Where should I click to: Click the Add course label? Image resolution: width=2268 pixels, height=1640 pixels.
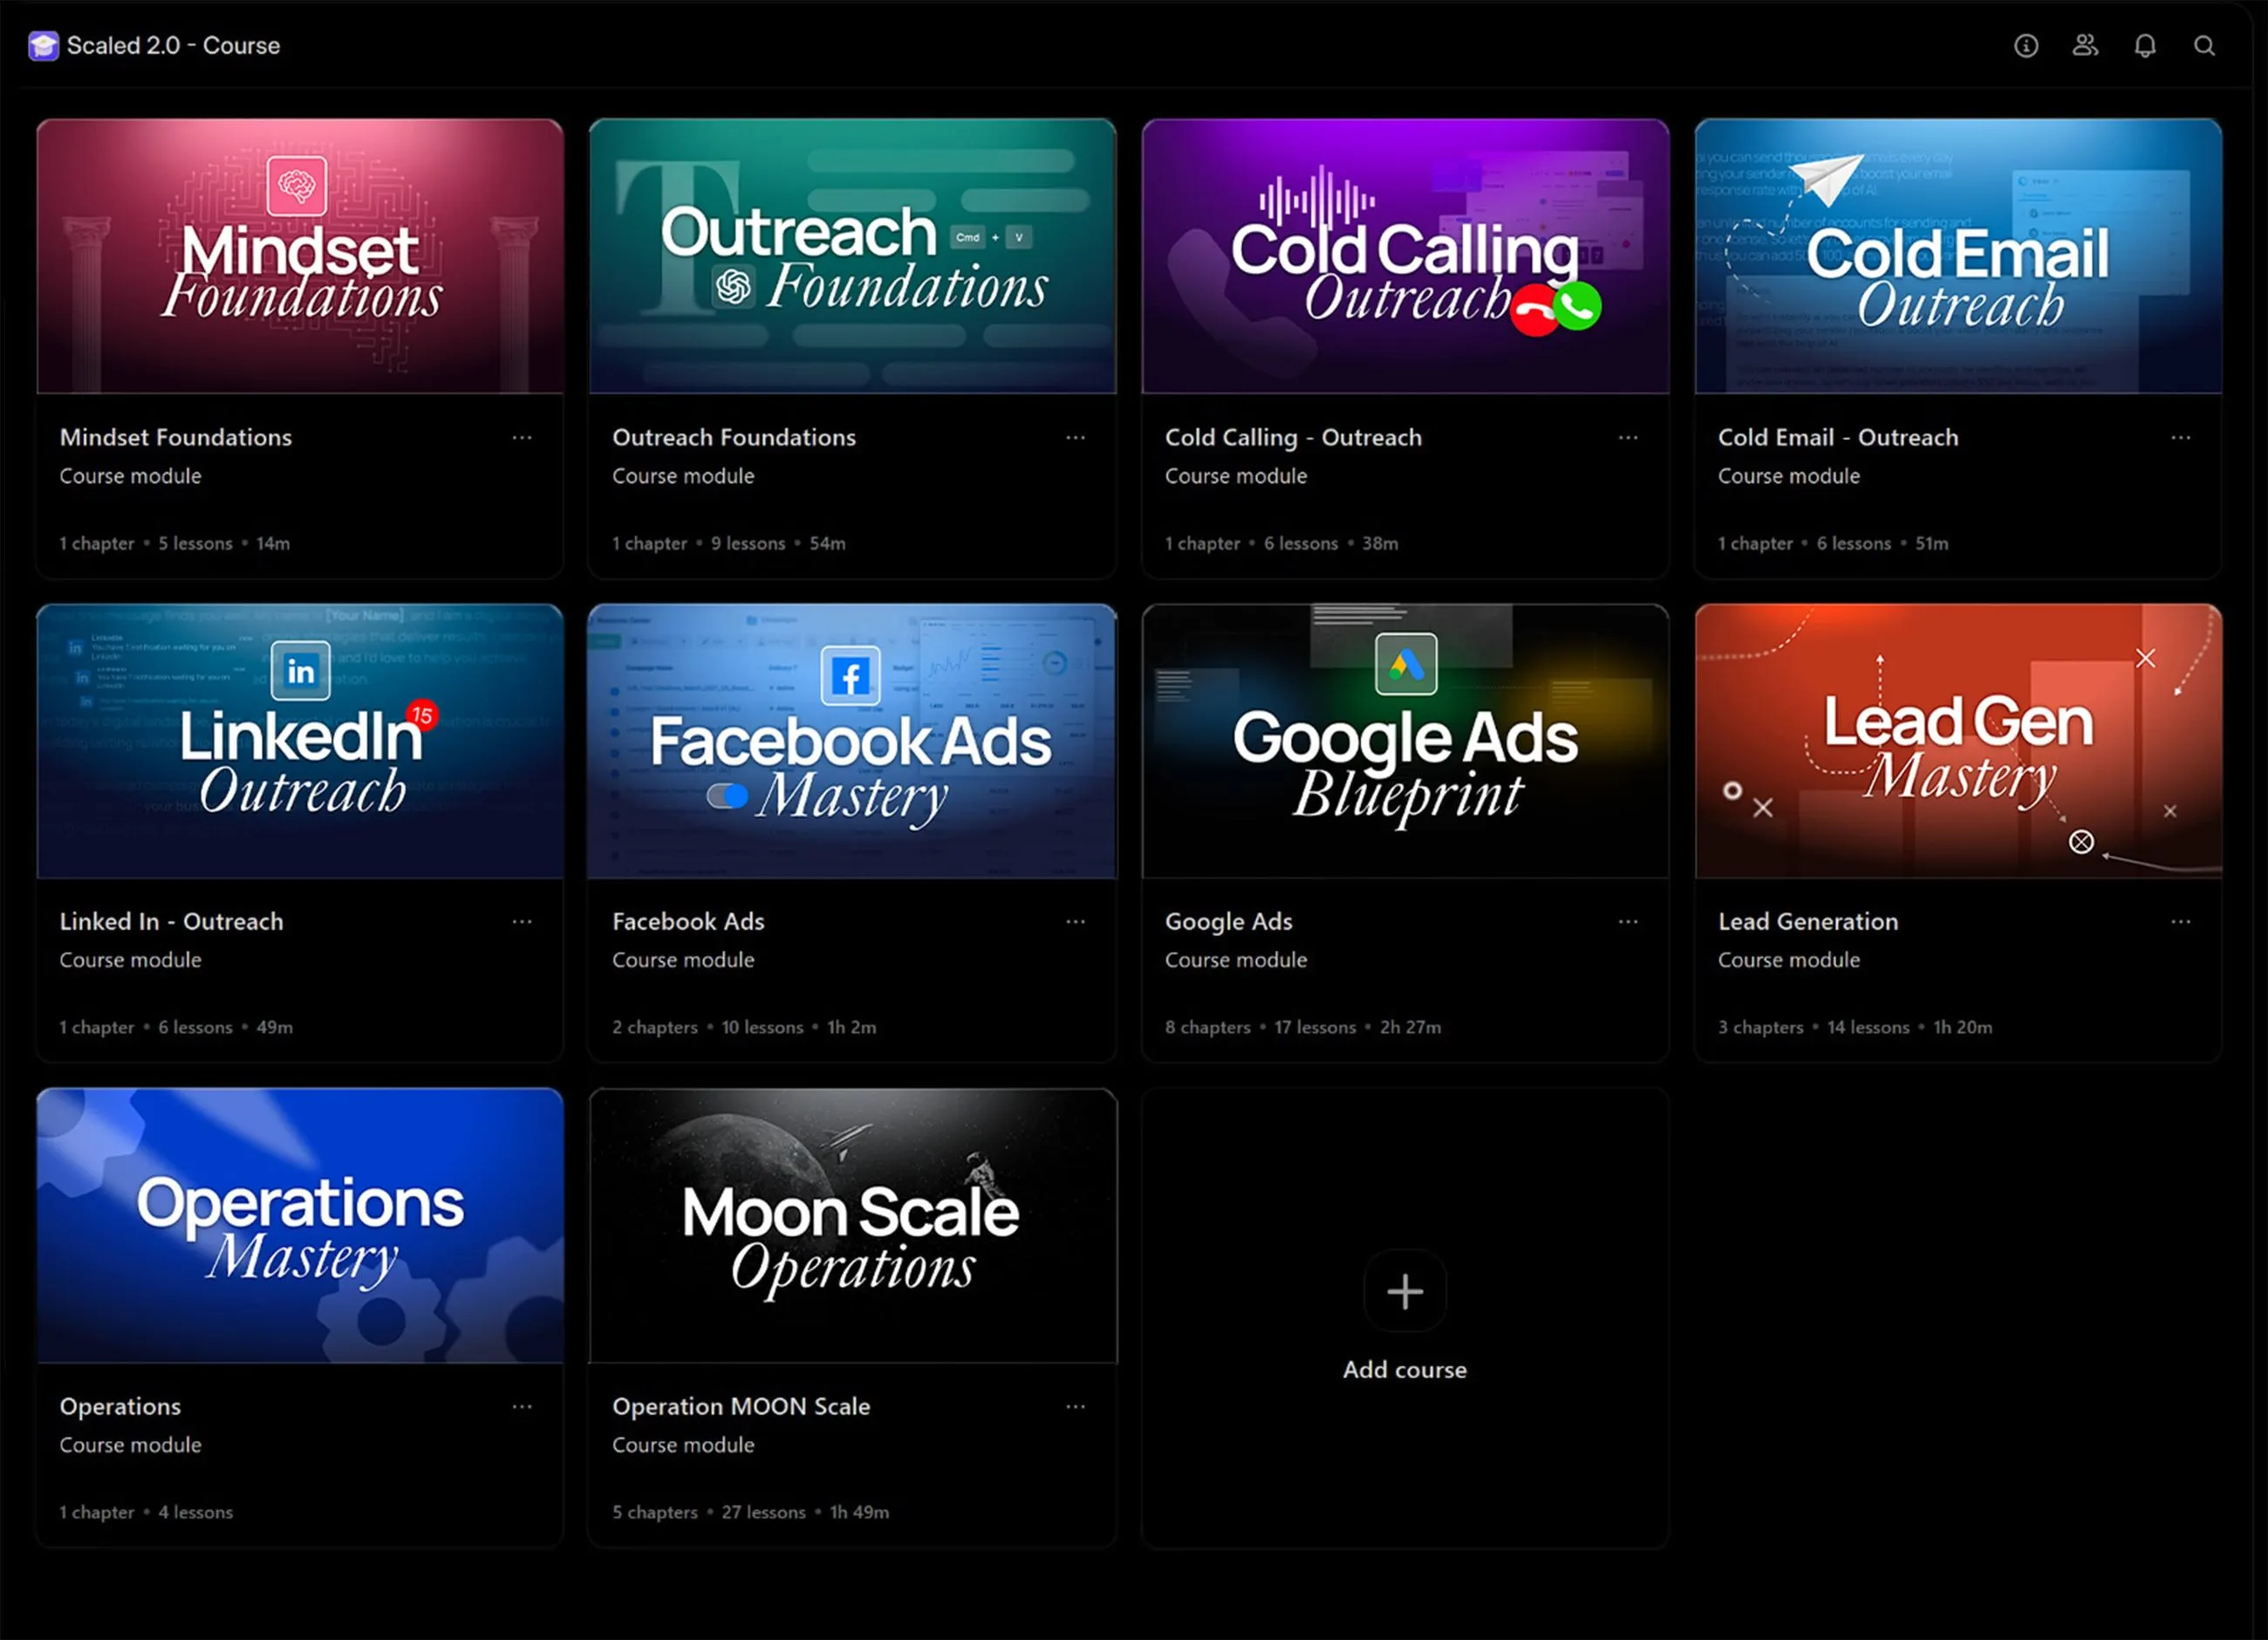[x=1404, y=1370]
